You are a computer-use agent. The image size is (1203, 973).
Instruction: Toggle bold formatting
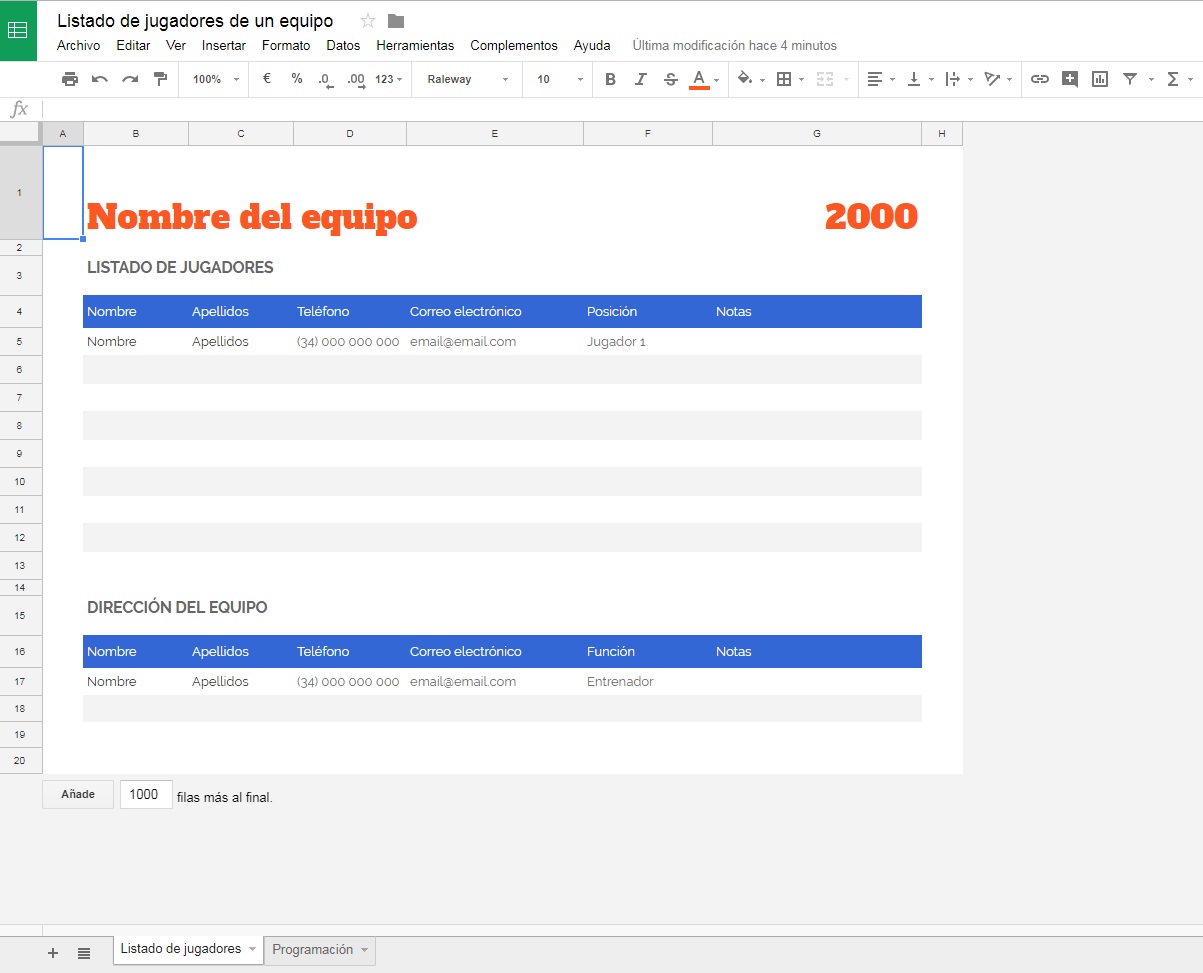tap(610, 79)
